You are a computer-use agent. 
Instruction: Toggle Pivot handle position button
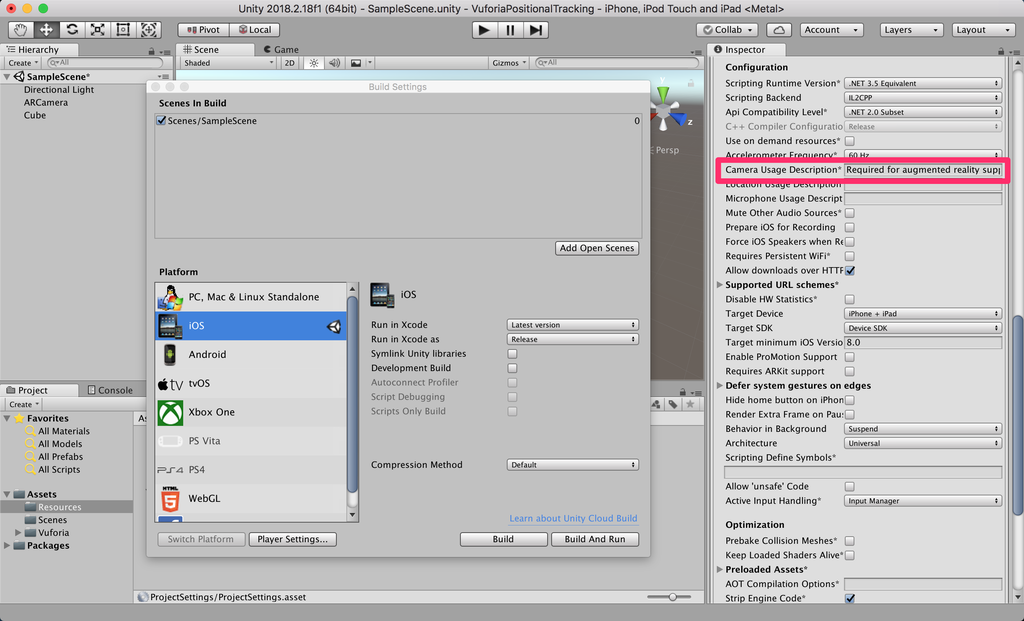[204, 29]
